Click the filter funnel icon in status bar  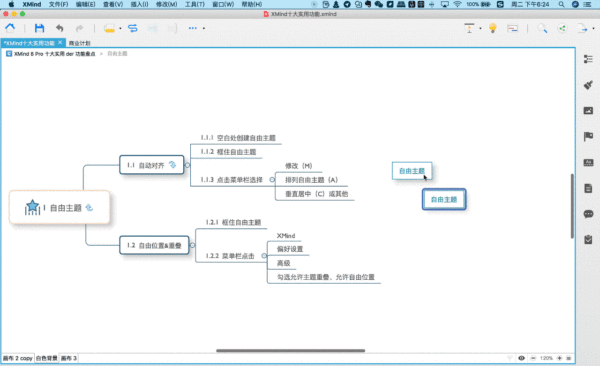point(510,358)
